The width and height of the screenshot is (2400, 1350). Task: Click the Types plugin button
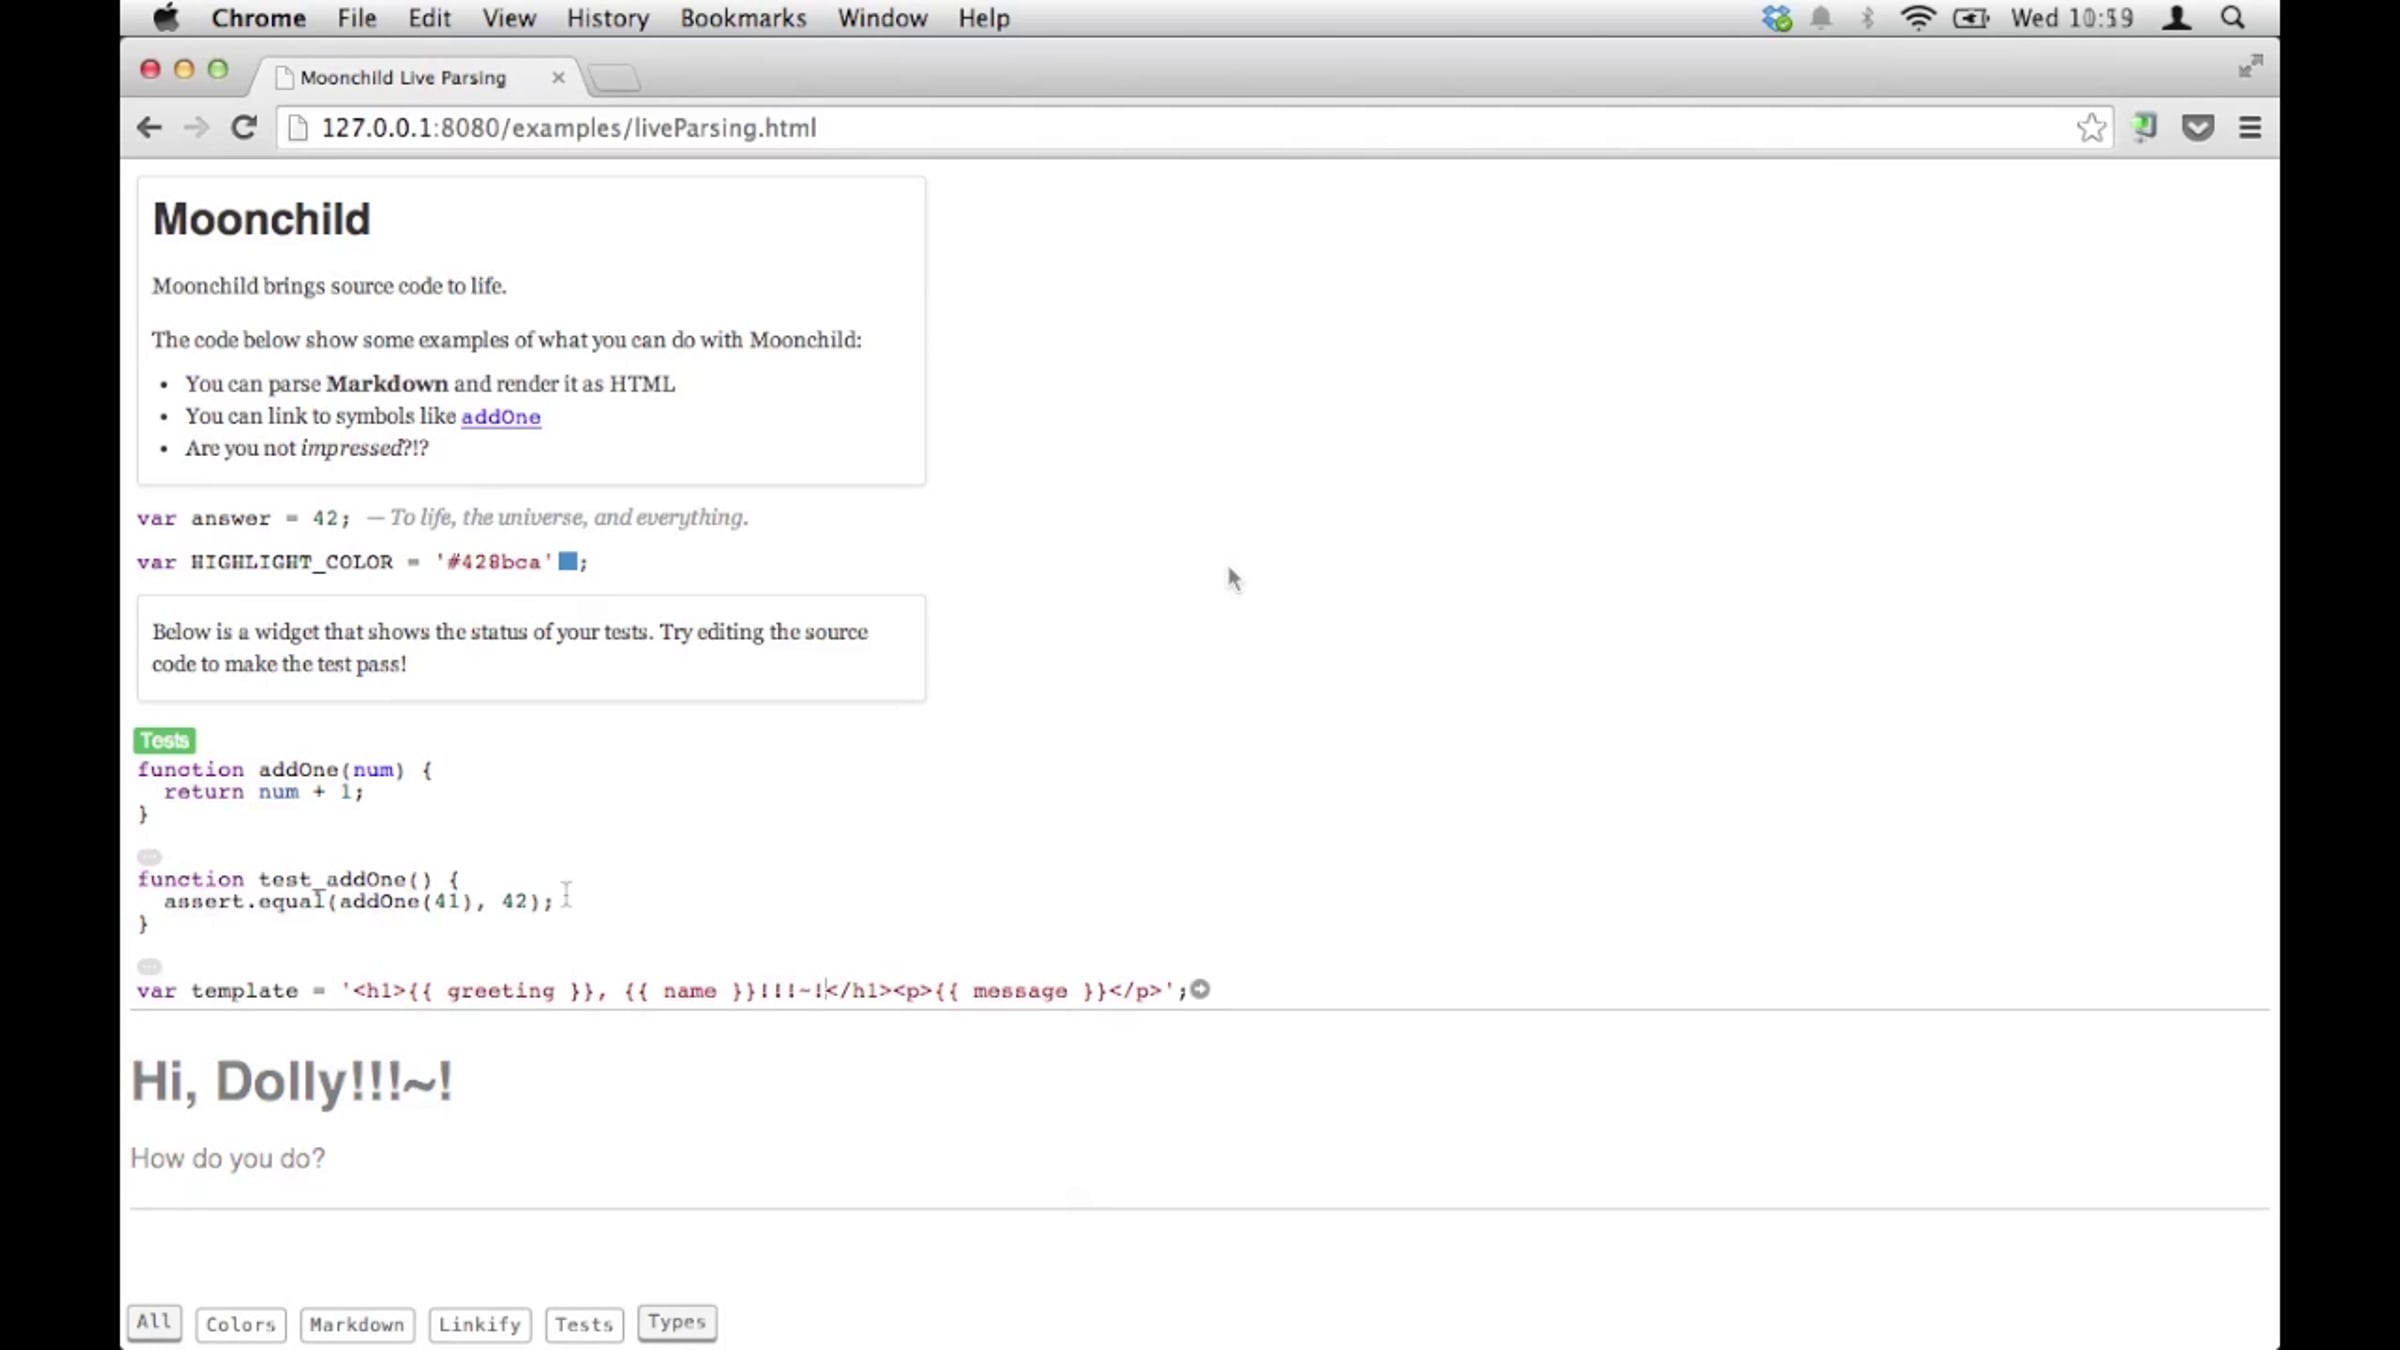pyautogui.click(x=677, y=1322)
